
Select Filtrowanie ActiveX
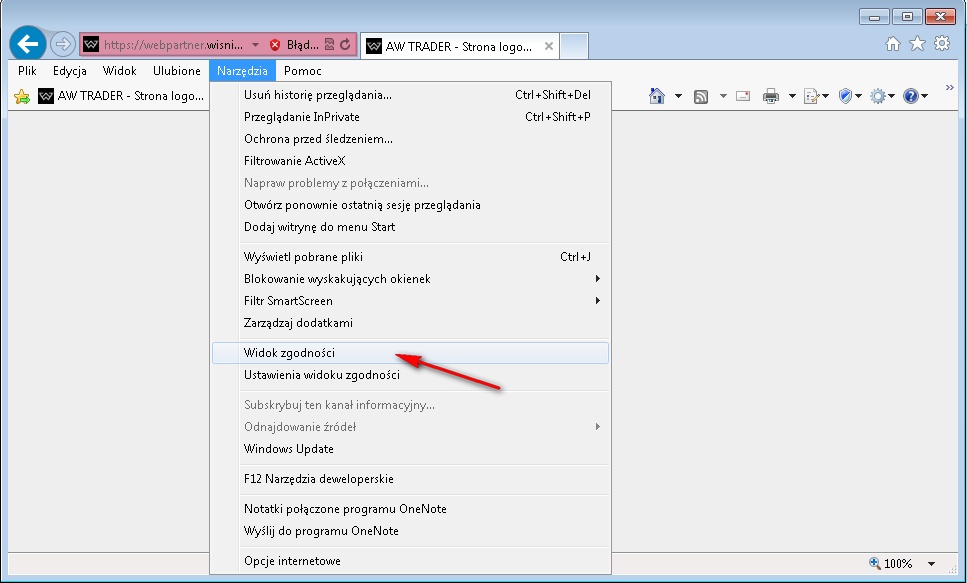point(410,161)
